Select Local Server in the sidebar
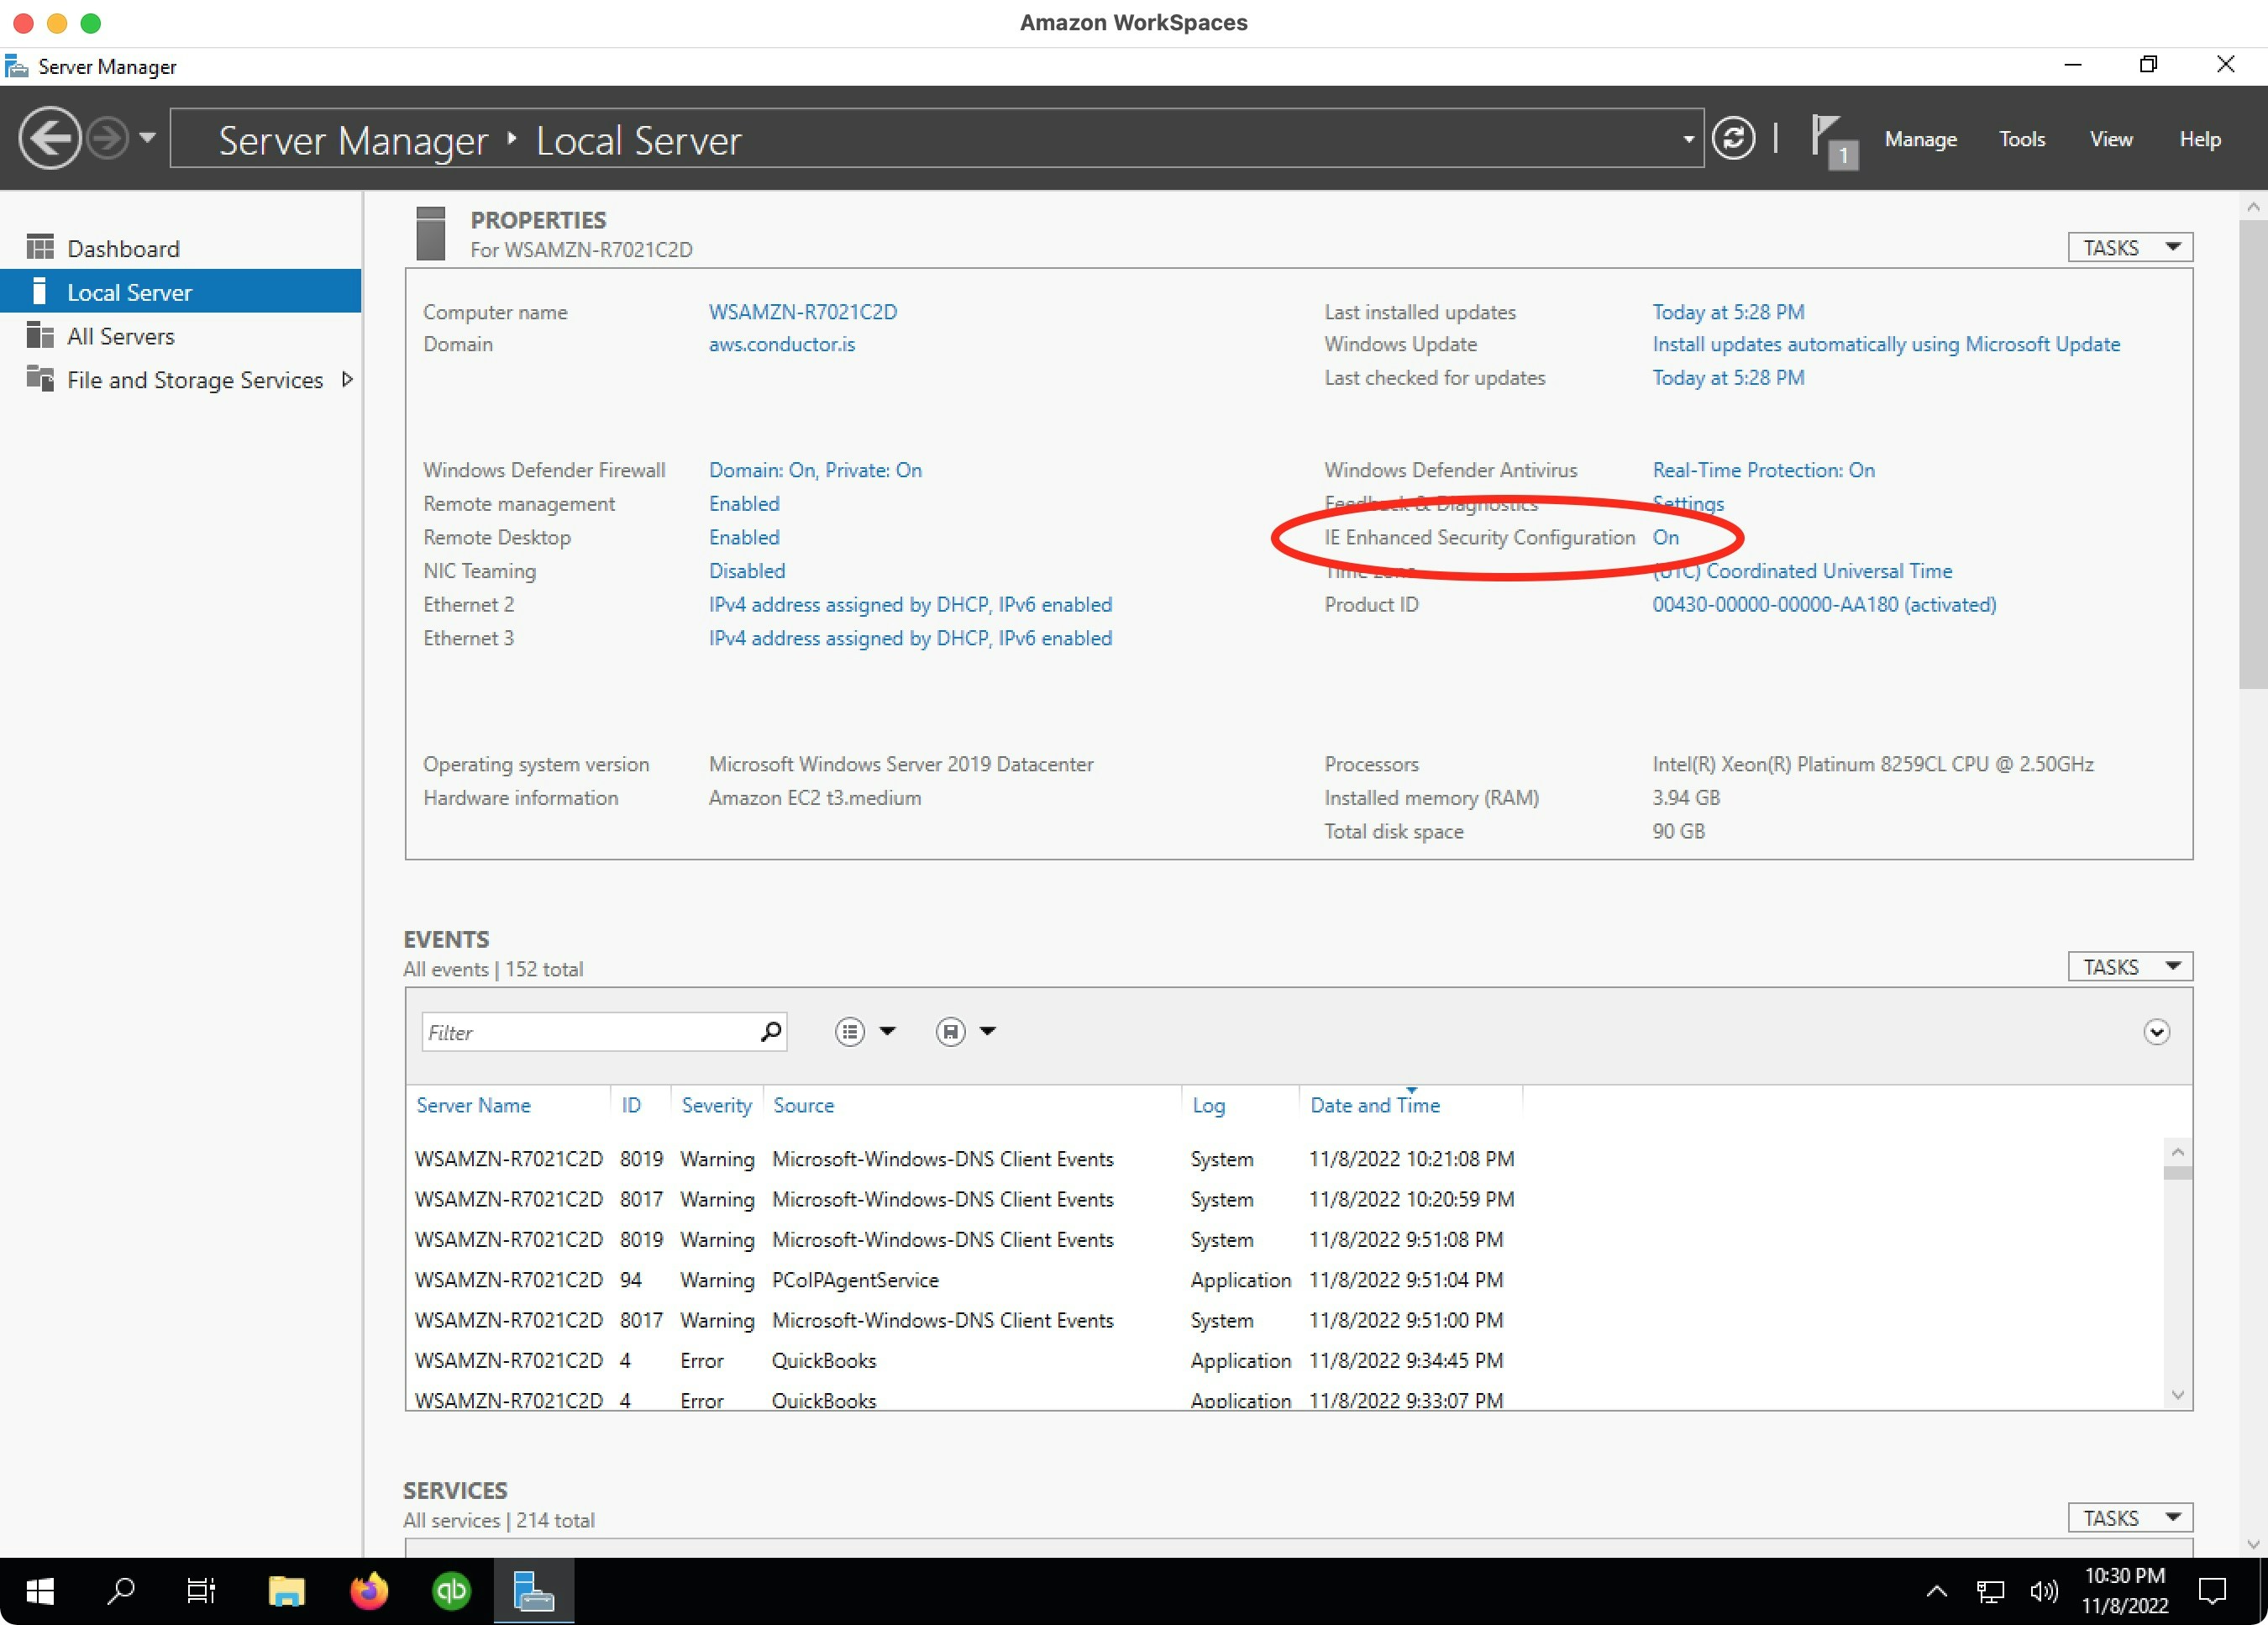The height and width of the screenshot is (1625, 2268). tap(181, 292)
